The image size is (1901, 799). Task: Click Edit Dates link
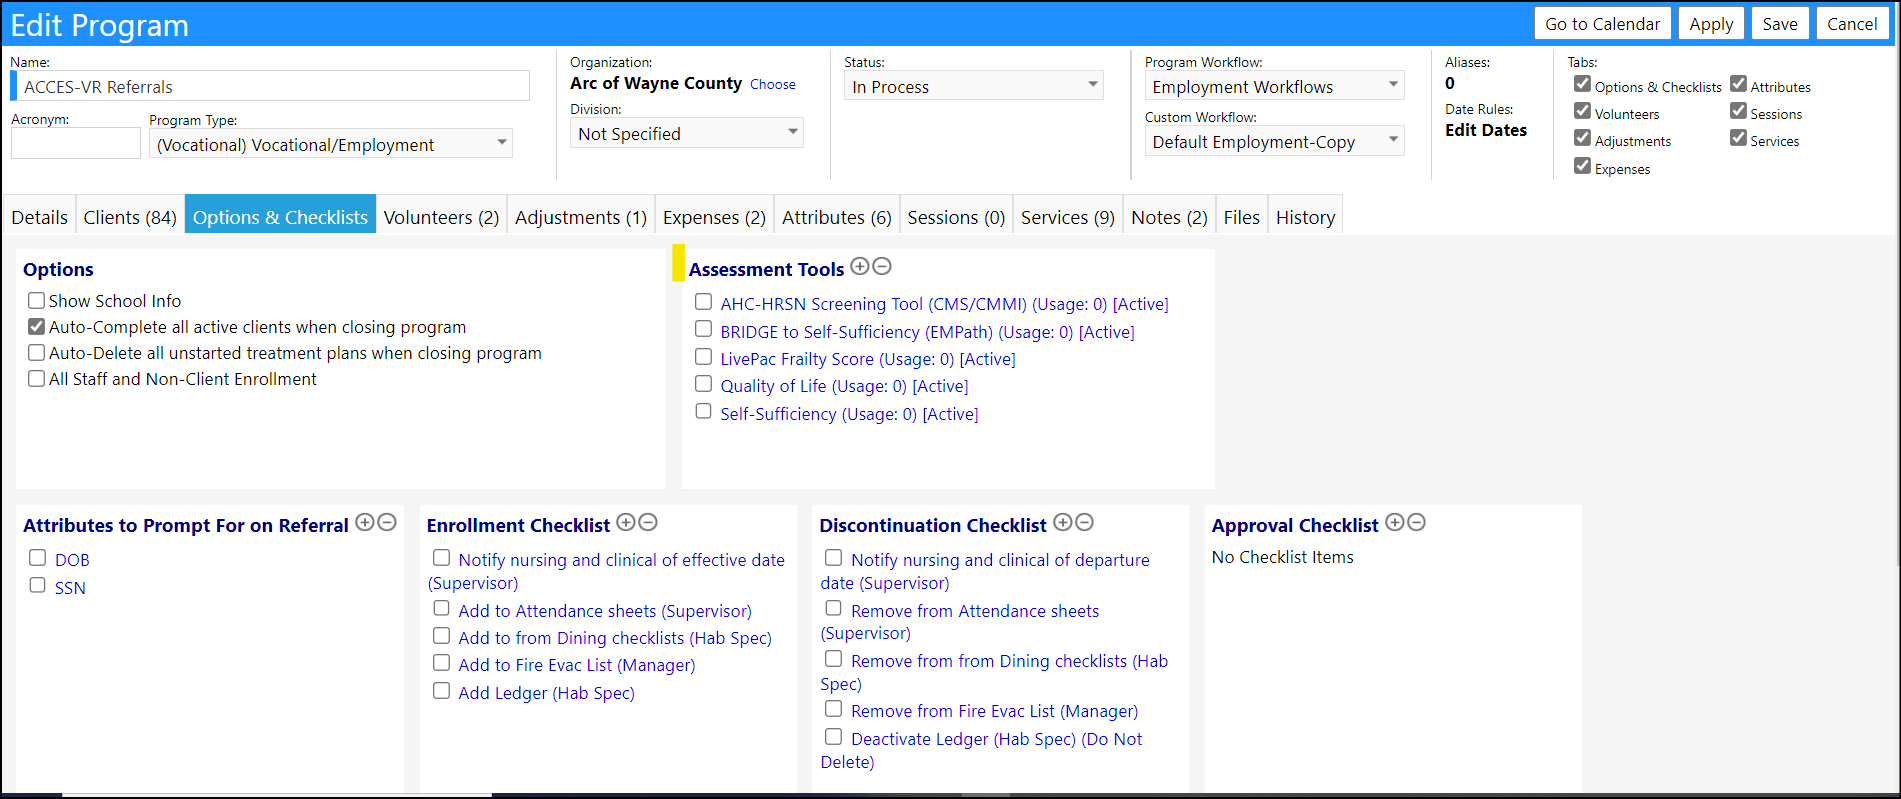pyautogui.click(x=1486, y=130)
